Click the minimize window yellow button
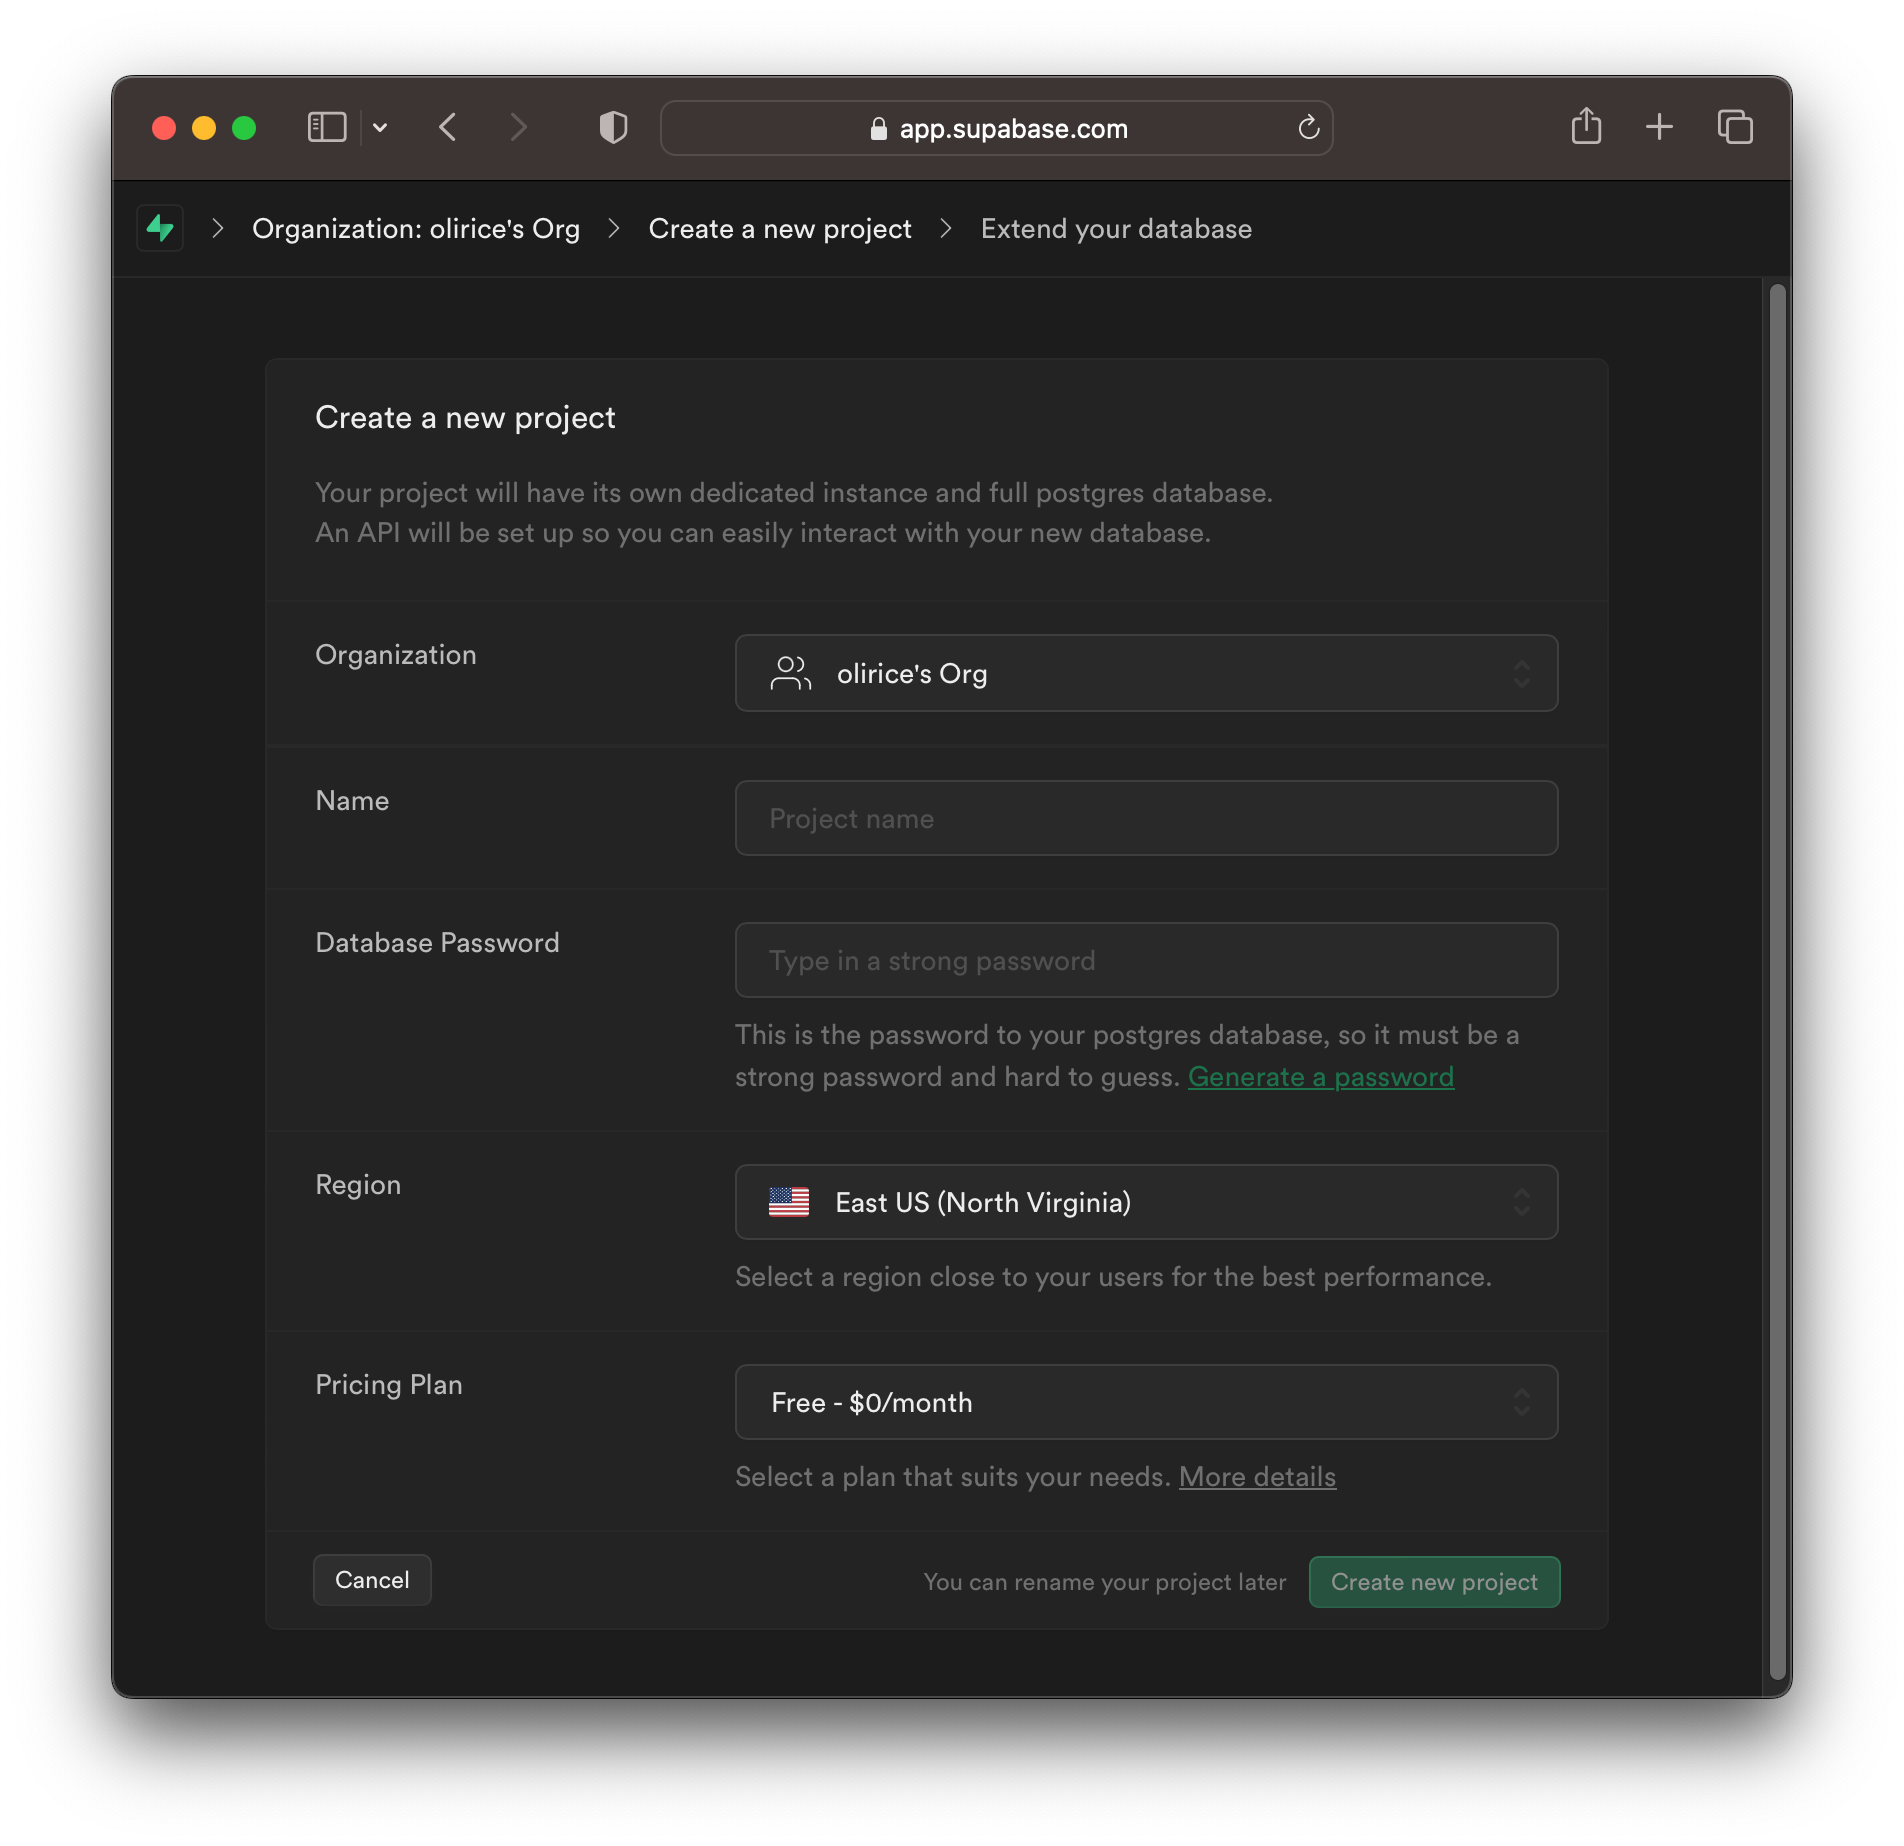This screenshot has width=1904, height=1846. tap(204, 128)
